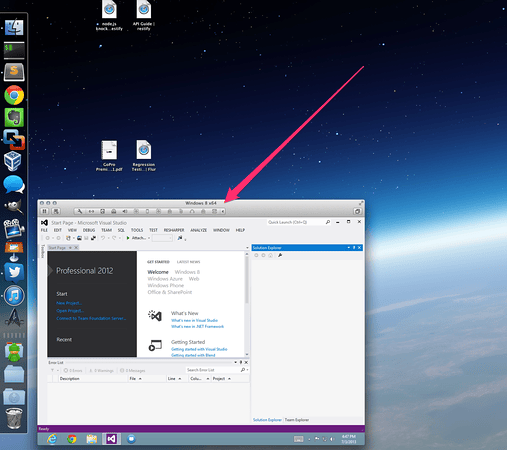Open the RESHARPER menu

174,230
